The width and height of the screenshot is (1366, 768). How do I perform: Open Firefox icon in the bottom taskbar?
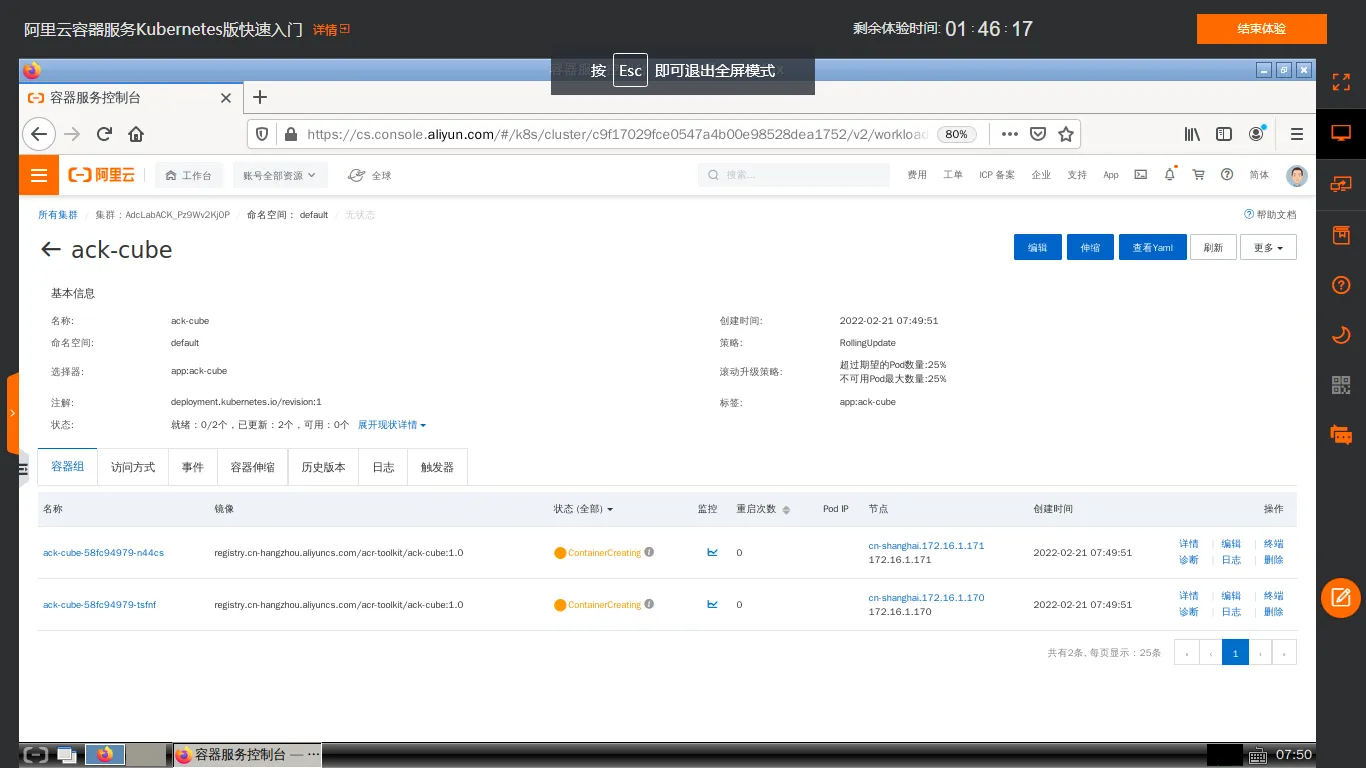pyautogui.click(x=105, y=755)
